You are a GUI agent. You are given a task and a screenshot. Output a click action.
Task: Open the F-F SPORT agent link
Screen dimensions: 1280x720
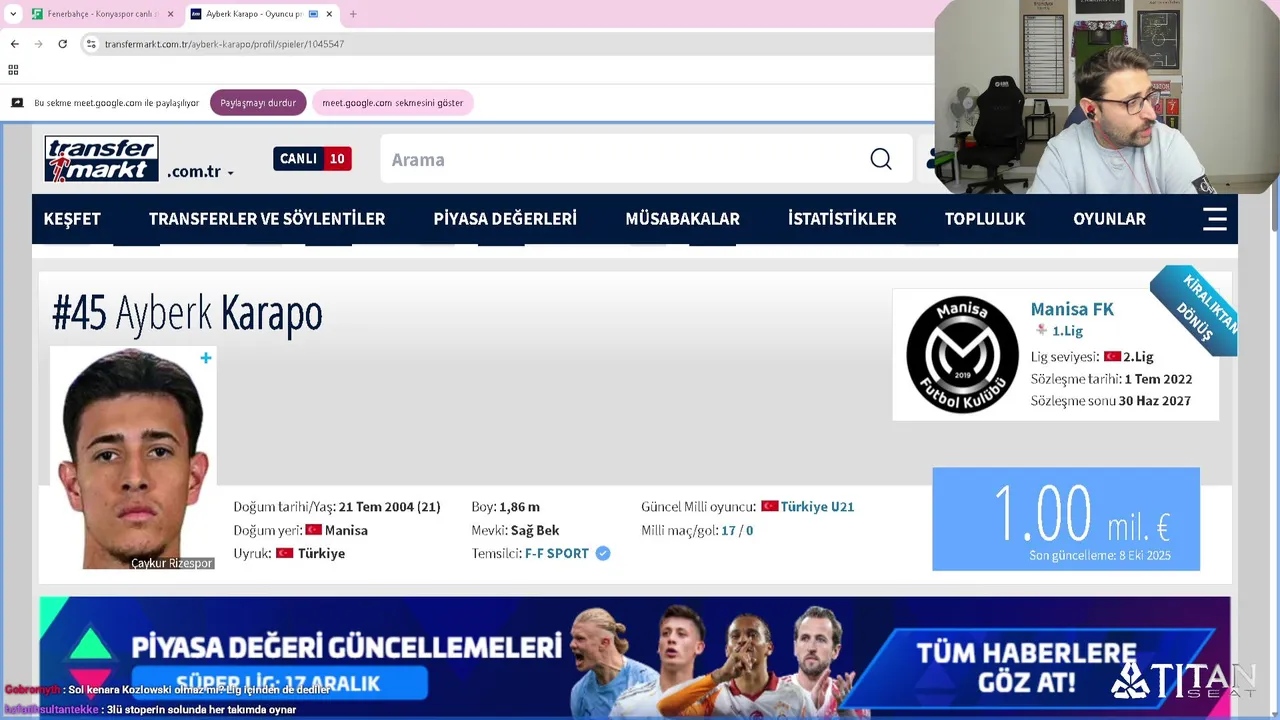point(557,554)
